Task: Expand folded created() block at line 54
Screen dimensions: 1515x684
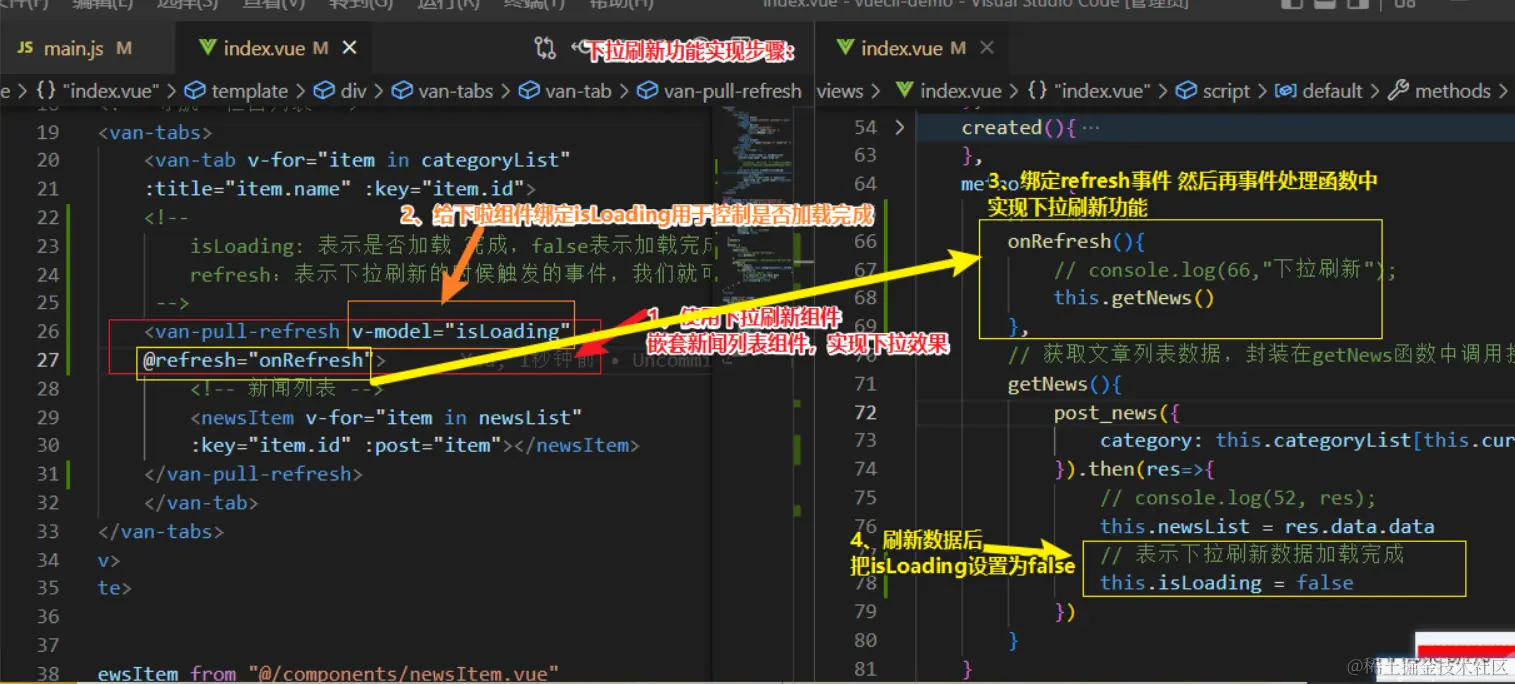Action: point(898,127)
